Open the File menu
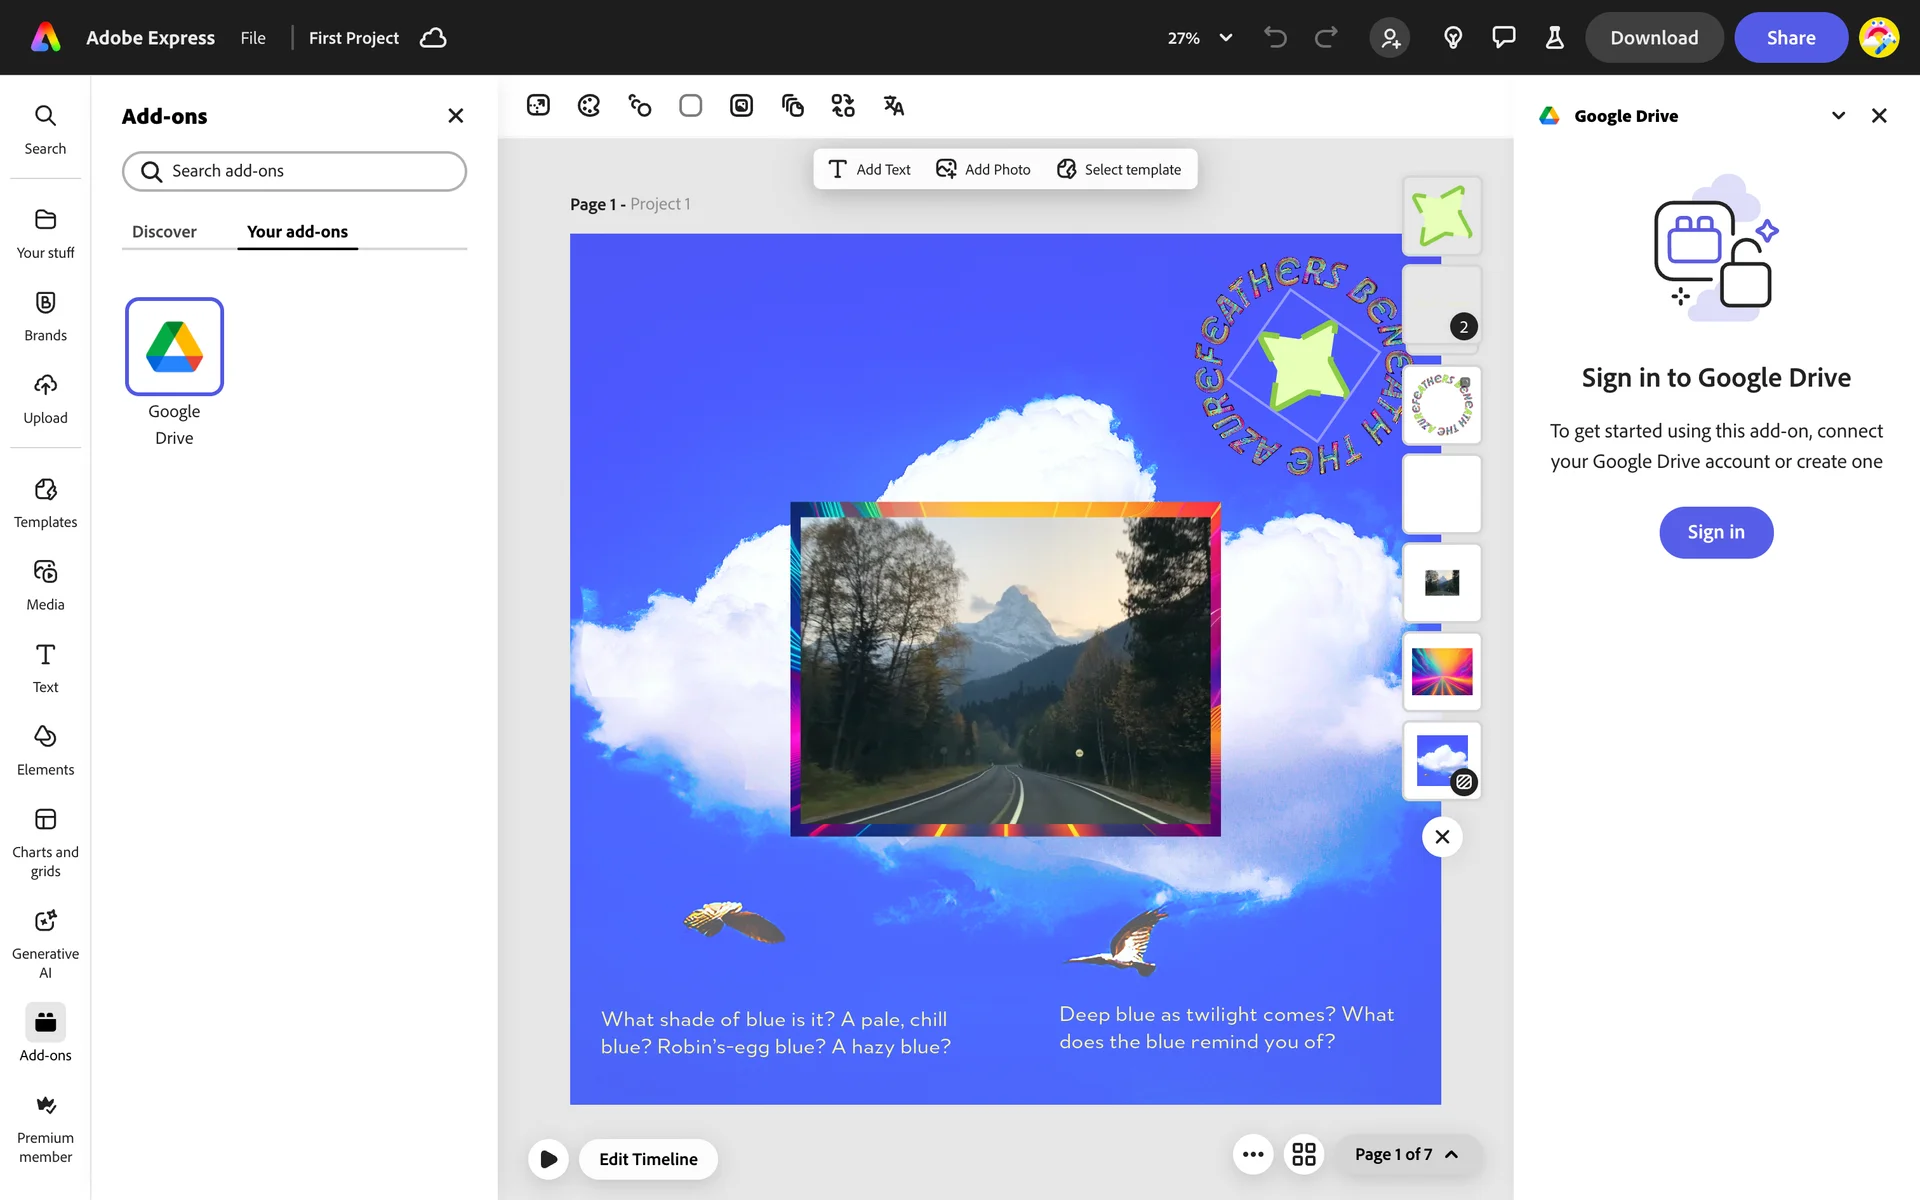1920x1200 pixels. tap(253, 38)
